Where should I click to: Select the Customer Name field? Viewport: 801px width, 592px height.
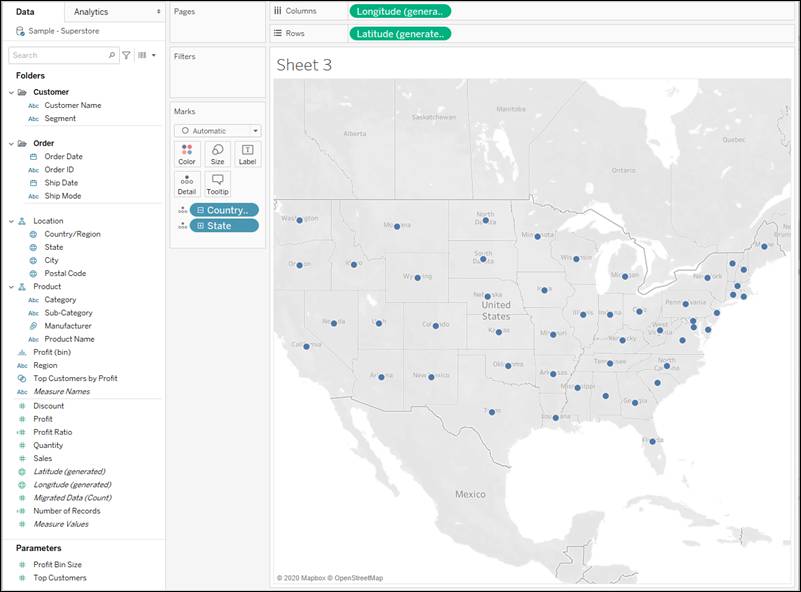click(73, 105)
